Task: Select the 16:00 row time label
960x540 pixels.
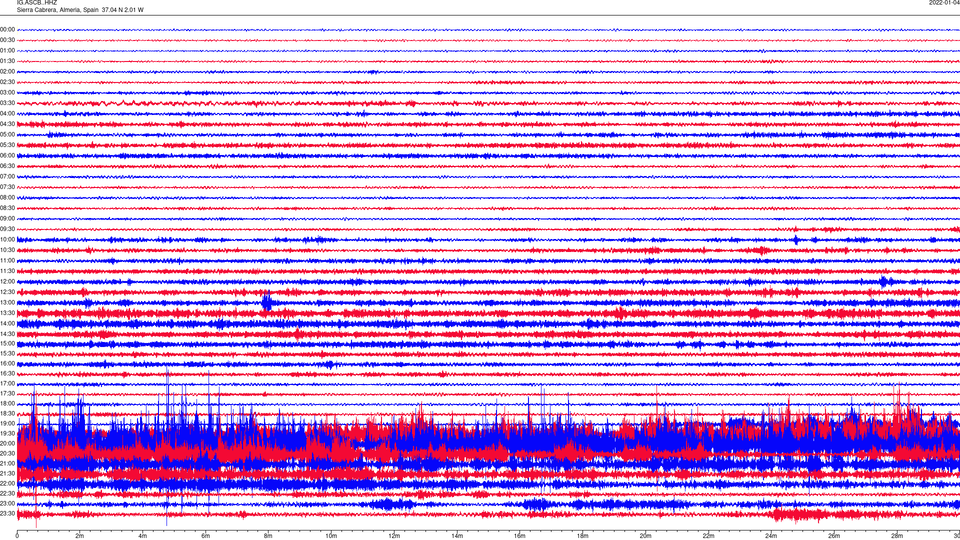Action: (x=7, y=364)
